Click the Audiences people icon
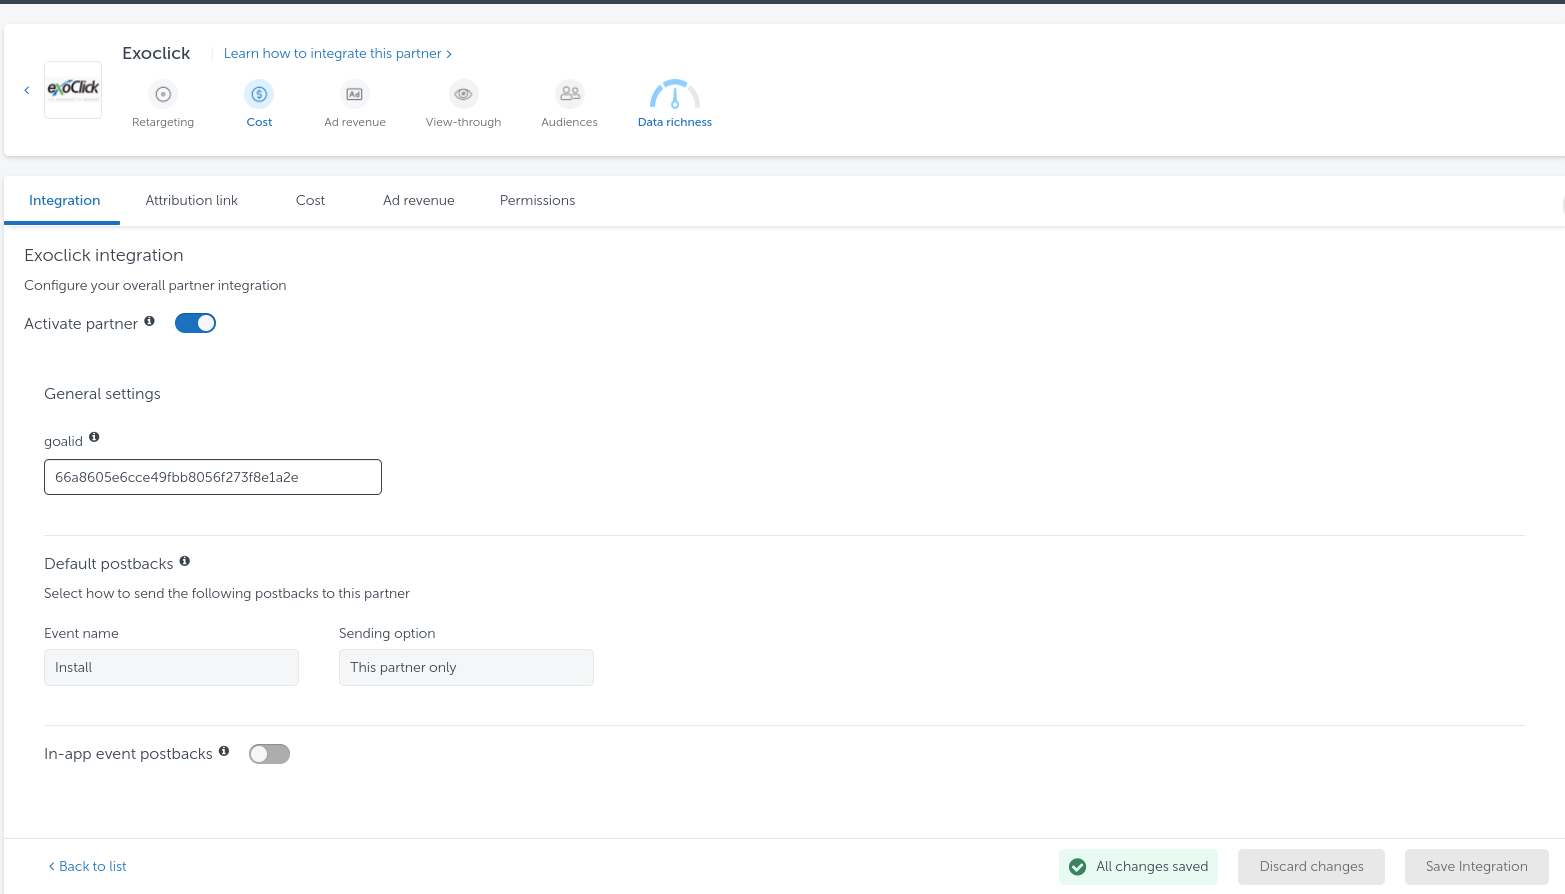This screenshot has height=894, width=1565. (569, 94)
